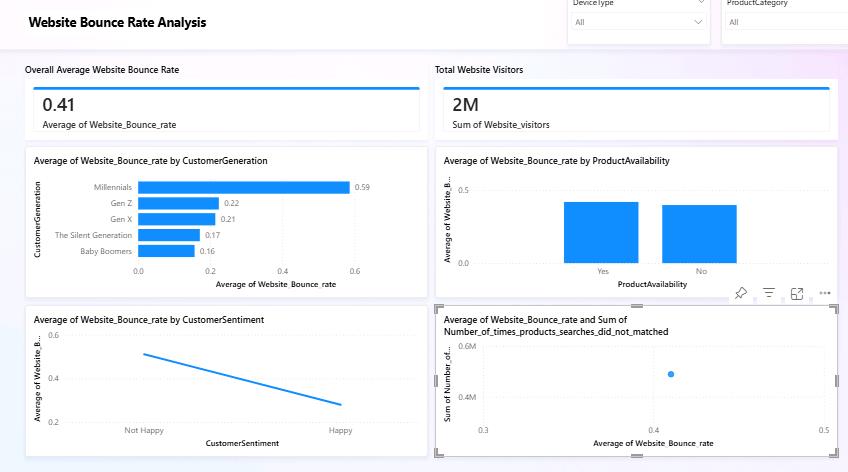Image resolution: width=848 pixels, height=472 pixels.
Task: Click the 0.17 Silent Generation data label
Action: click(213, 235)
